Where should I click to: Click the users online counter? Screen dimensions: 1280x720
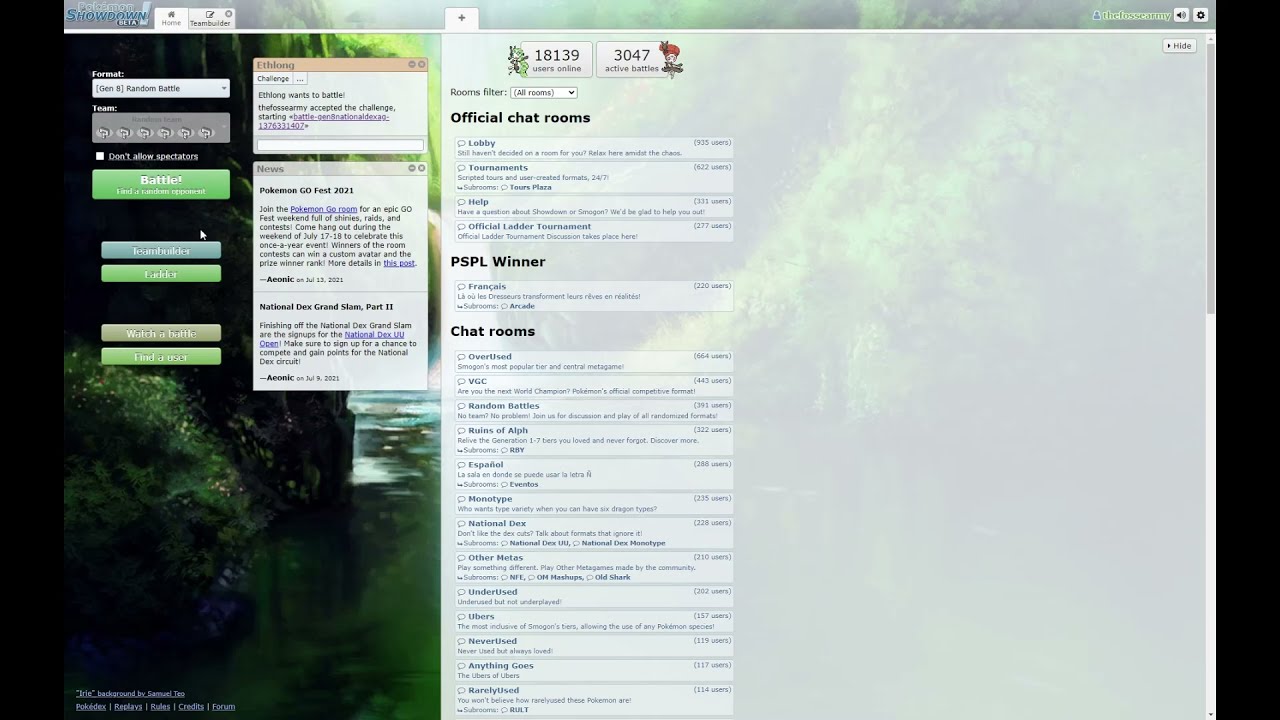[x=556, y=60]
